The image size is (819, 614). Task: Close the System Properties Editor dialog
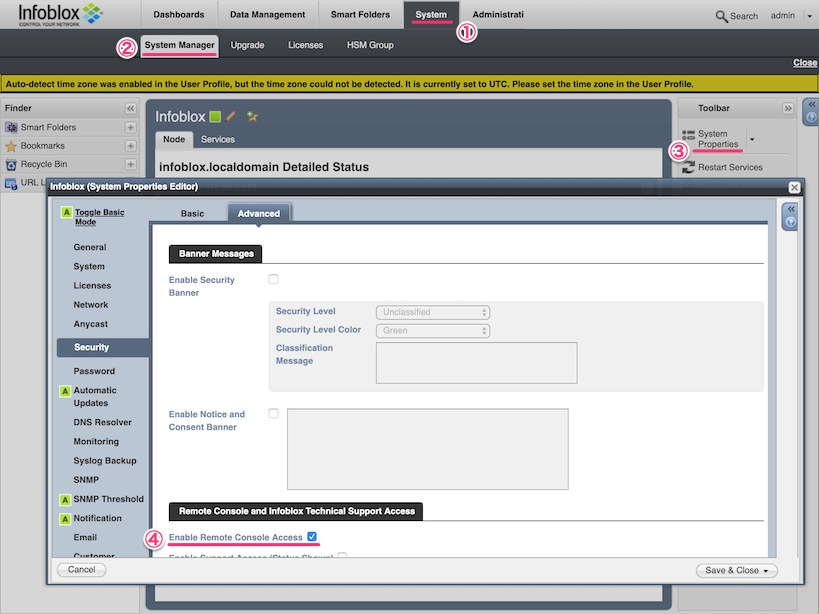point(794,187)
